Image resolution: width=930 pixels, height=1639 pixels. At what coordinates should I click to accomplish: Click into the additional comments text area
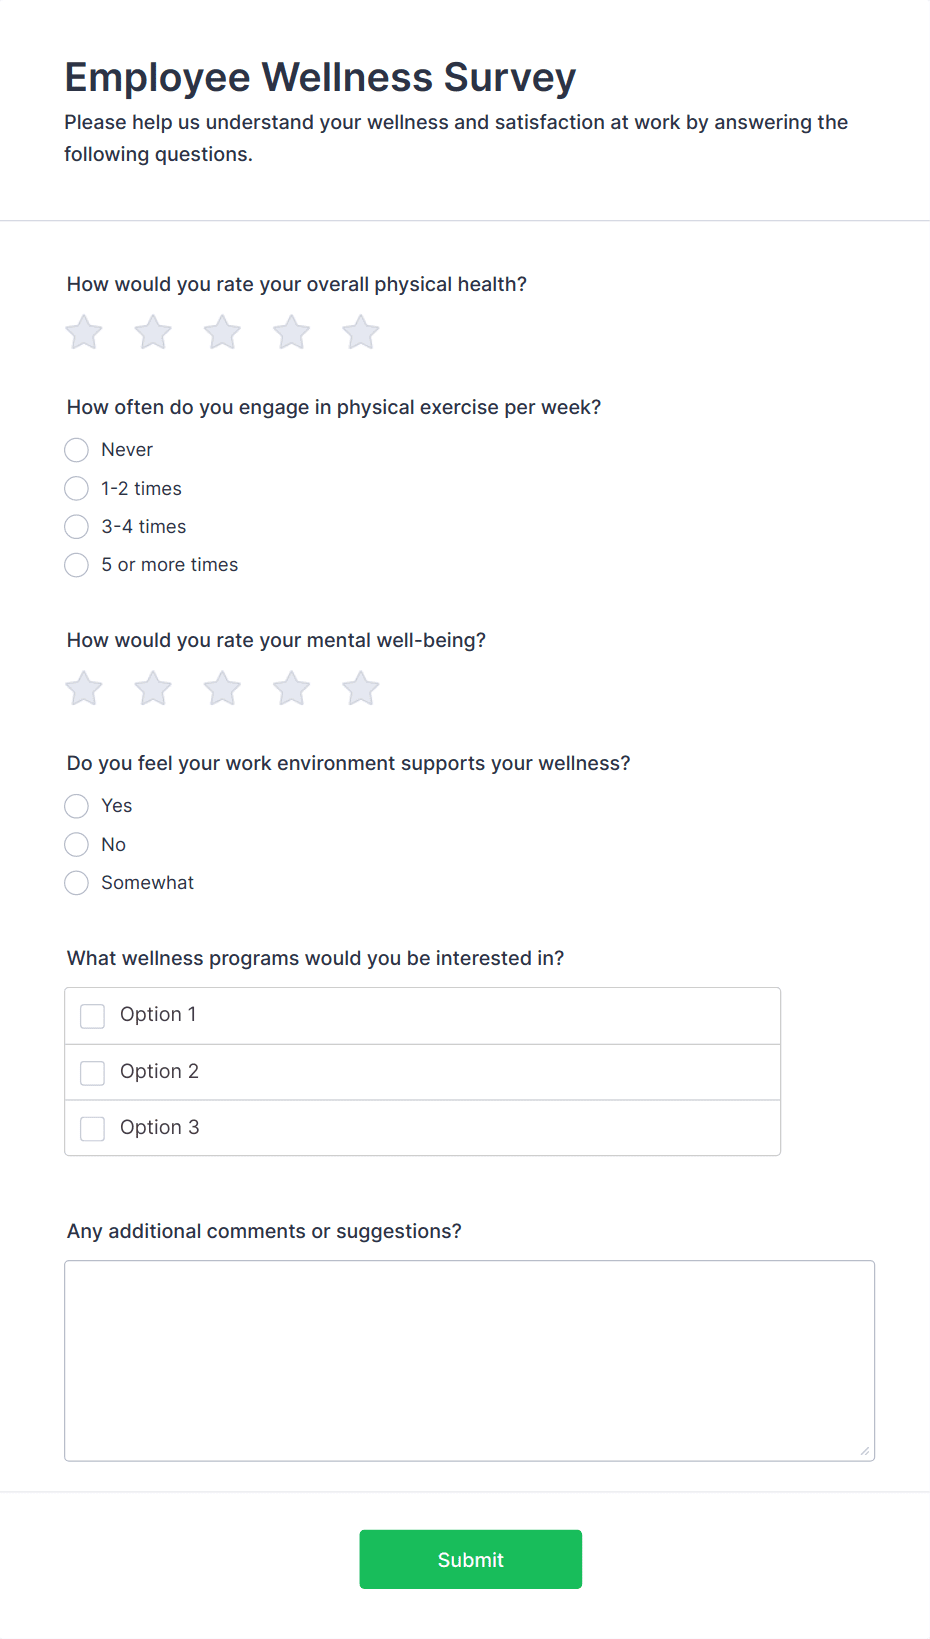[470, 1361]
